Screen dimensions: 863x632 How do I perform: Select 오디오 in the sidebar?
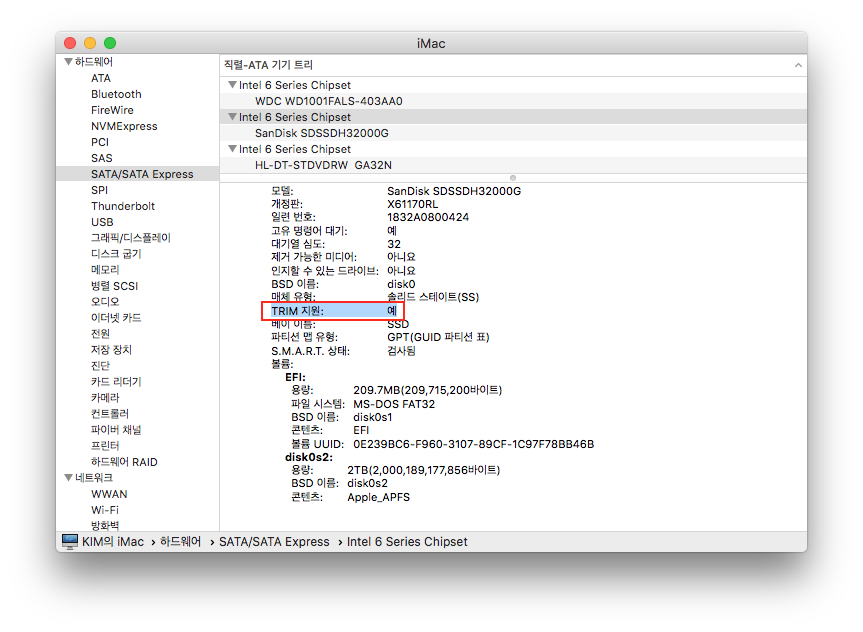pyautogui.click(x=105, y=302)
